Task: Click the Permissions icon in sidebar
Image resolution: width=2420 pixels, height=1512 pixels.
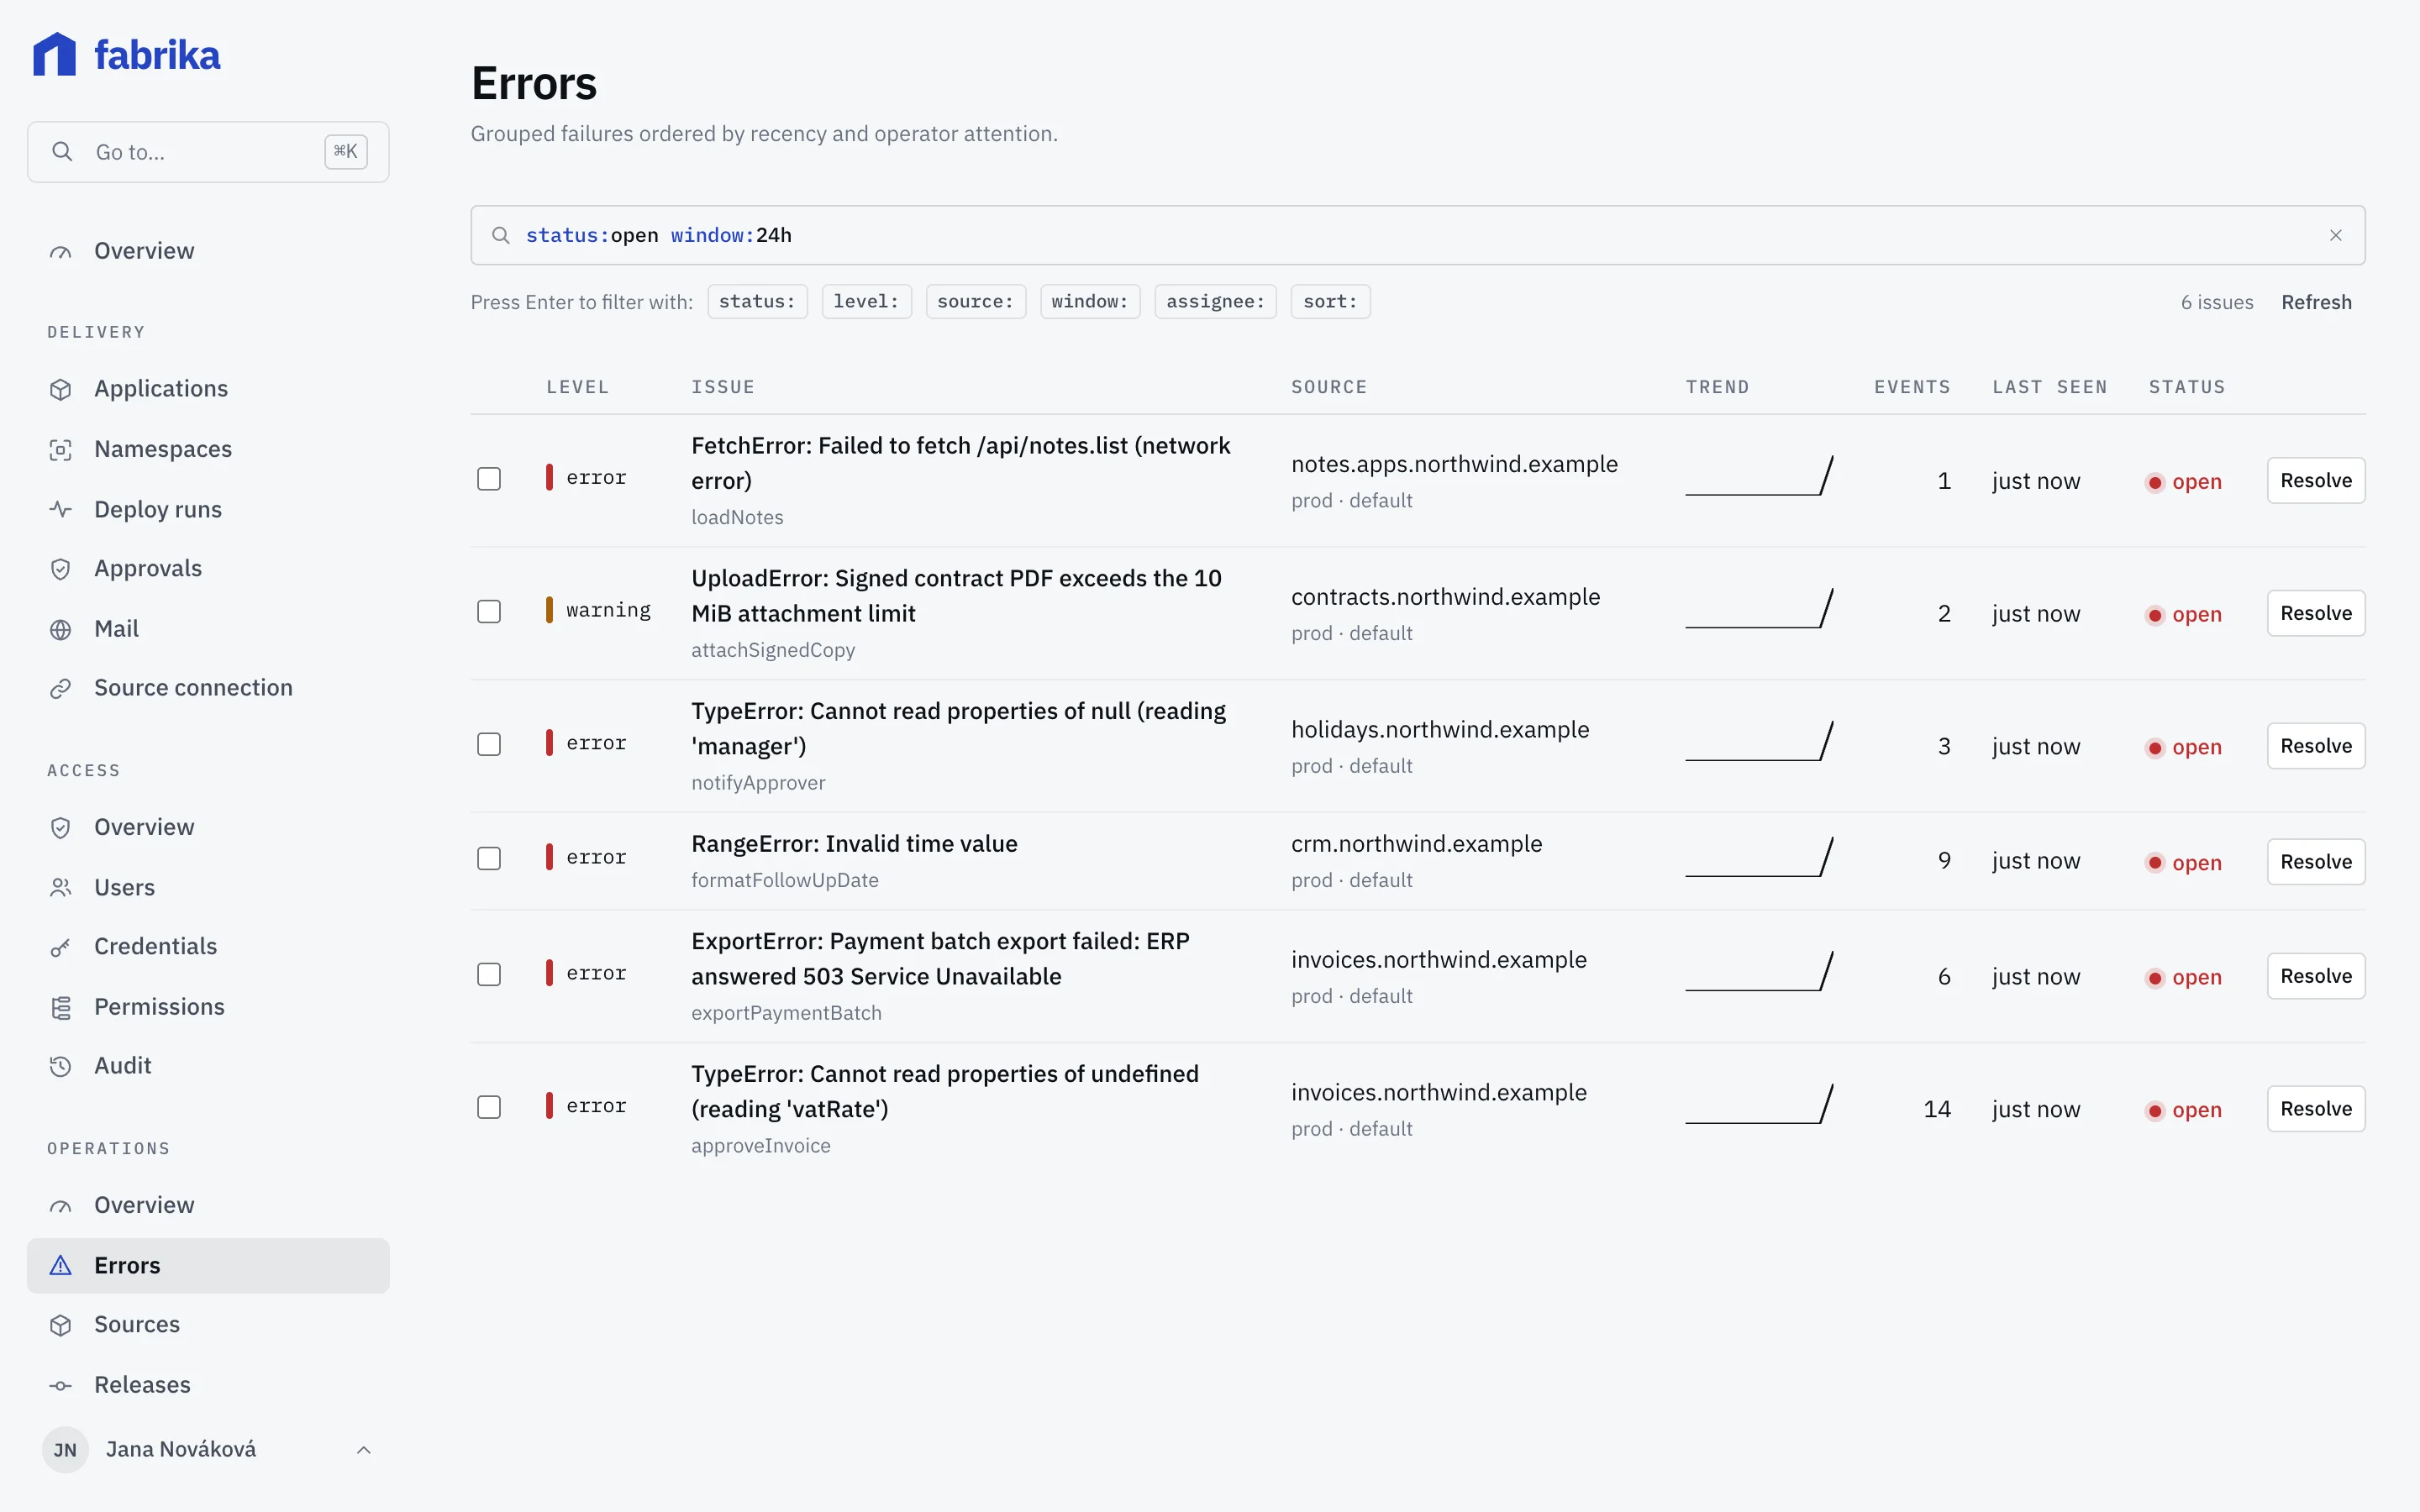Action: tap(61, 1007)
